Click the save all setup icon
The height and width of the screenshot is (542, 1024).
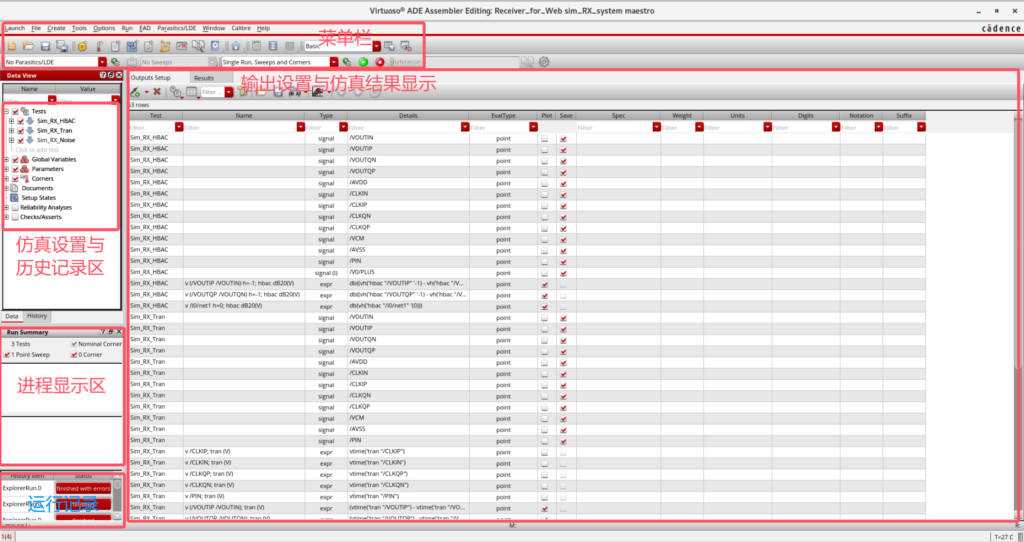point(62,46)
